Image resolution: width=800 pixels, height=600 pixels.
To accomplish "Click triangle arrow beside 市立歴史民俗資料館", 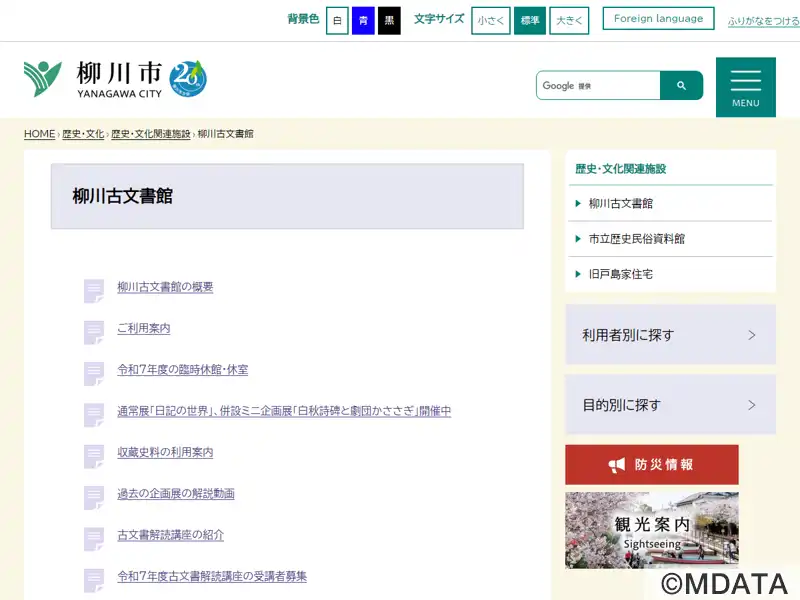I will tap(578, 239).
